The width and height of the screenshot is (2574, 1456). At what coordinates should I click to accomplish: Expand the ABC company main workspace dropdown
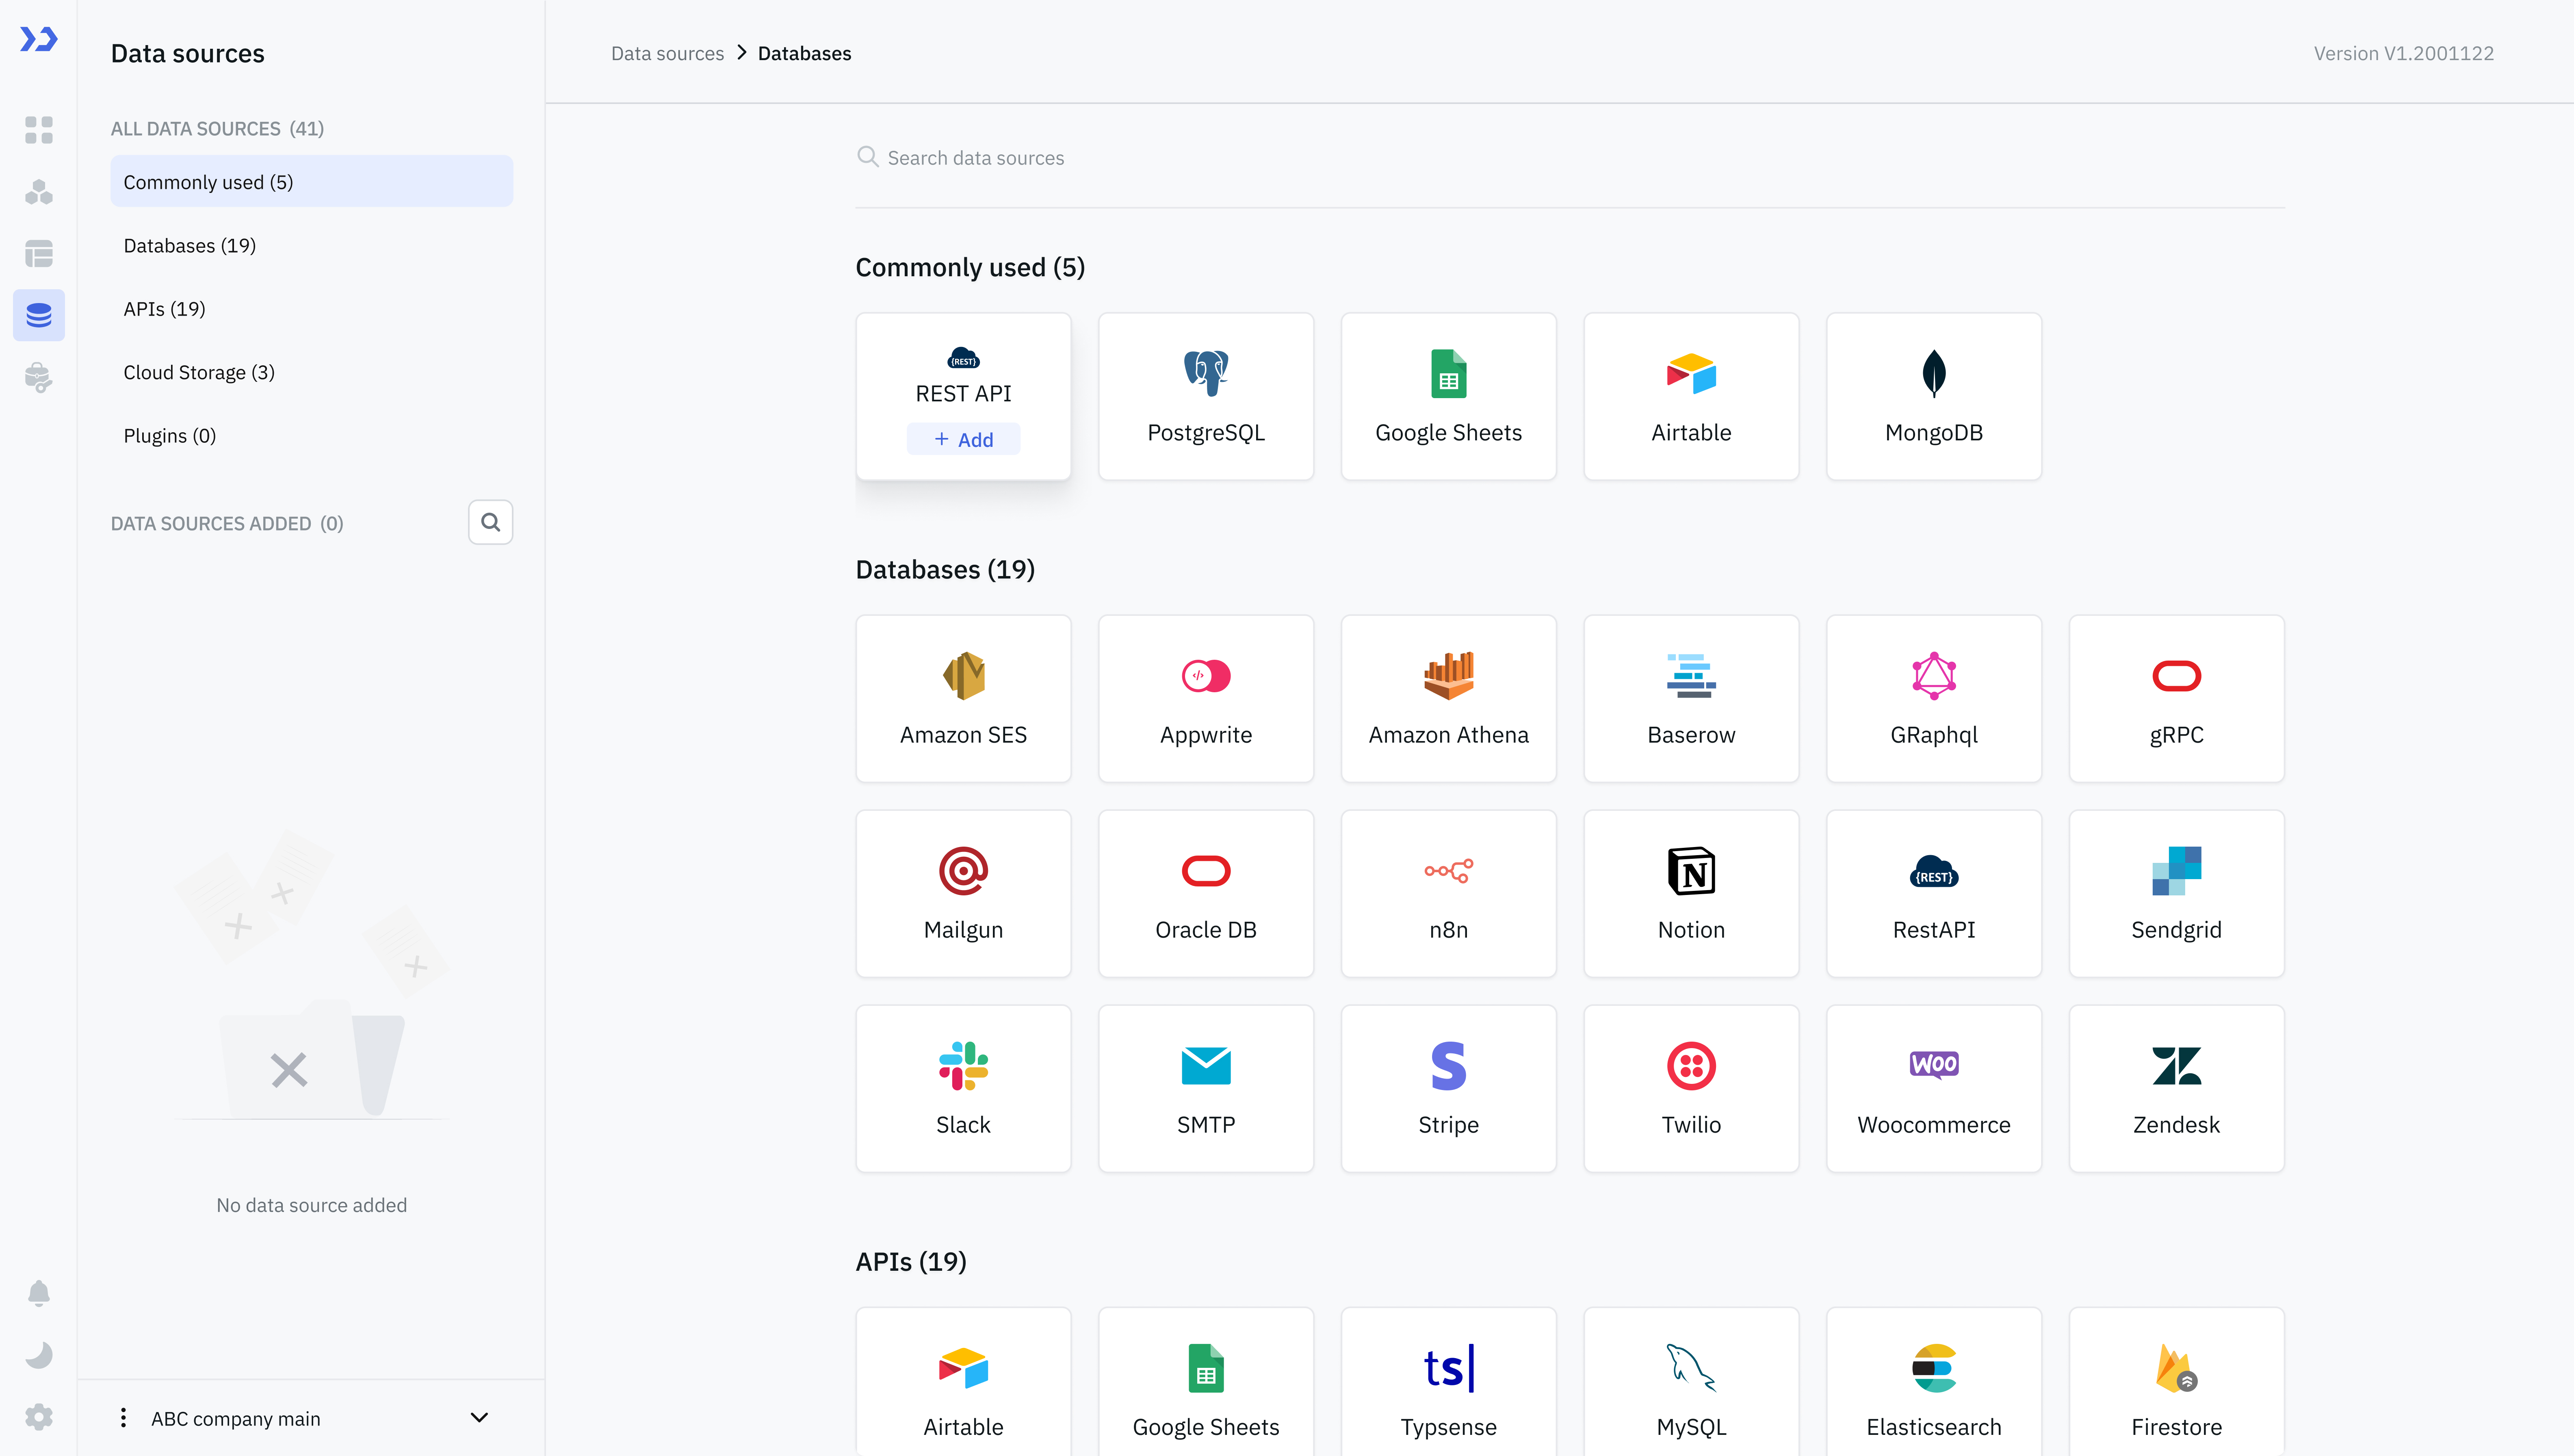(x=479, y=1418)
